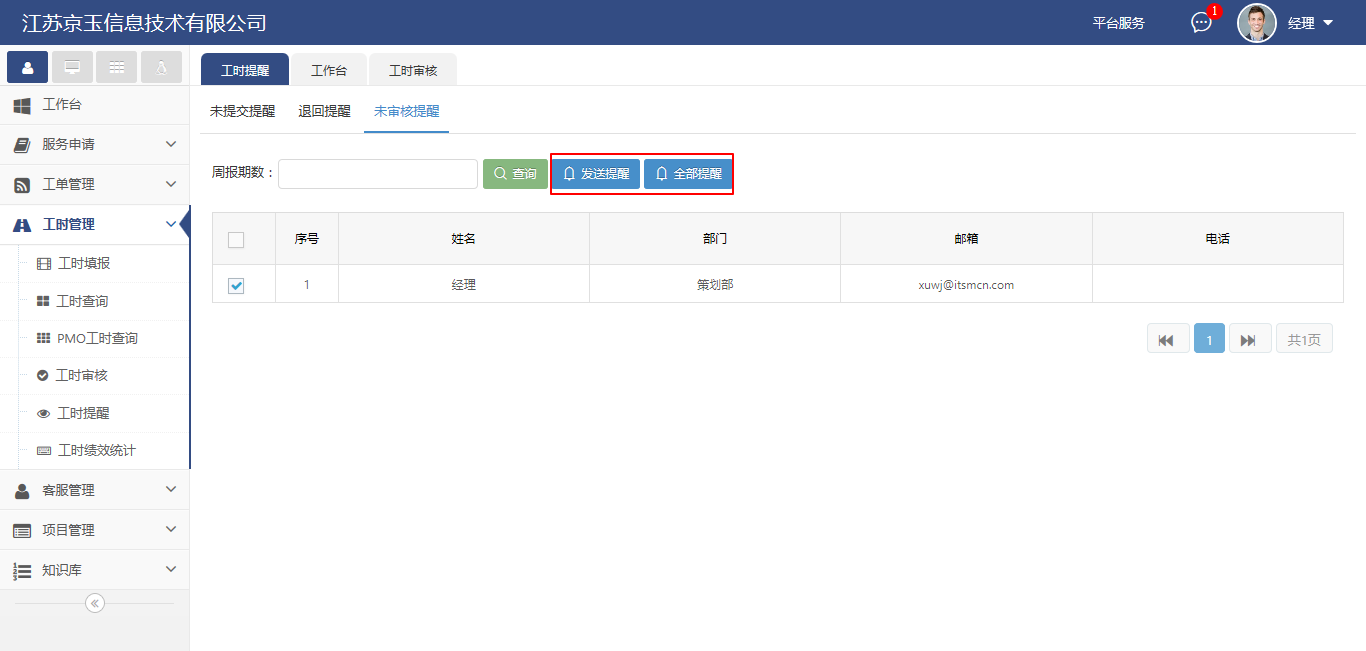
Task: Toggle the select-all checkbox in table header
Action: pyautogui.click(x=236, y=240)
